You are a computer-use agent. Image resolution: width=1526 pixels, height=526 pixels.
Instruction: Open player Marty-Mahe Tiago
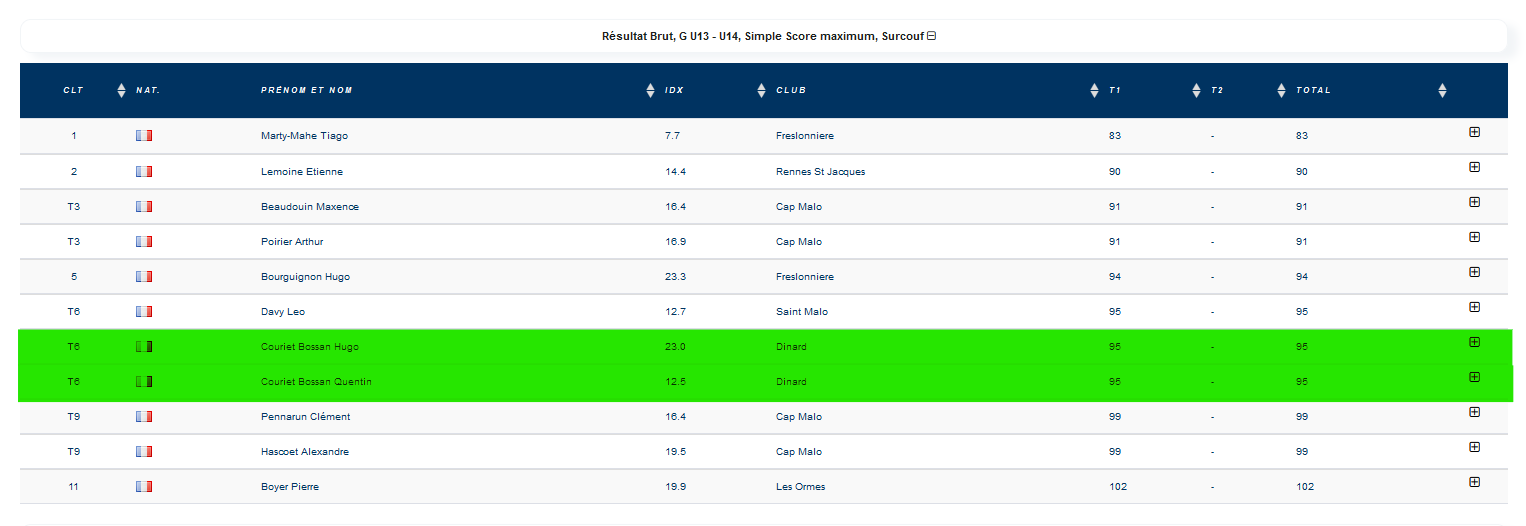304,136
